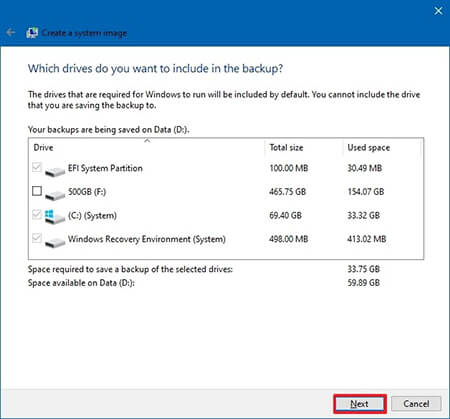Viewport: 450px width, 419px height.
Task: Check the 500GB (F:) drive checkbox
Action: pos(37,191)
